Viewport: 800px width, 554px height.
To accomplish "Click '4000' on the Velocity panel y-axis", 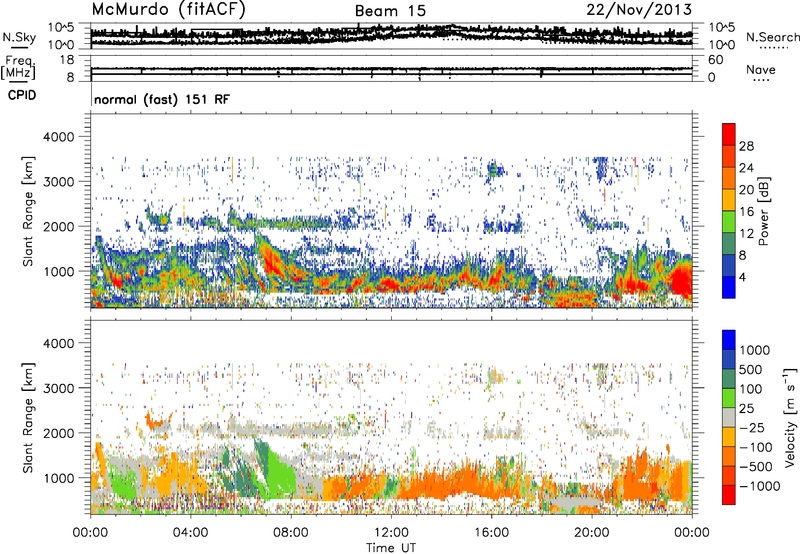I will 59,343.
